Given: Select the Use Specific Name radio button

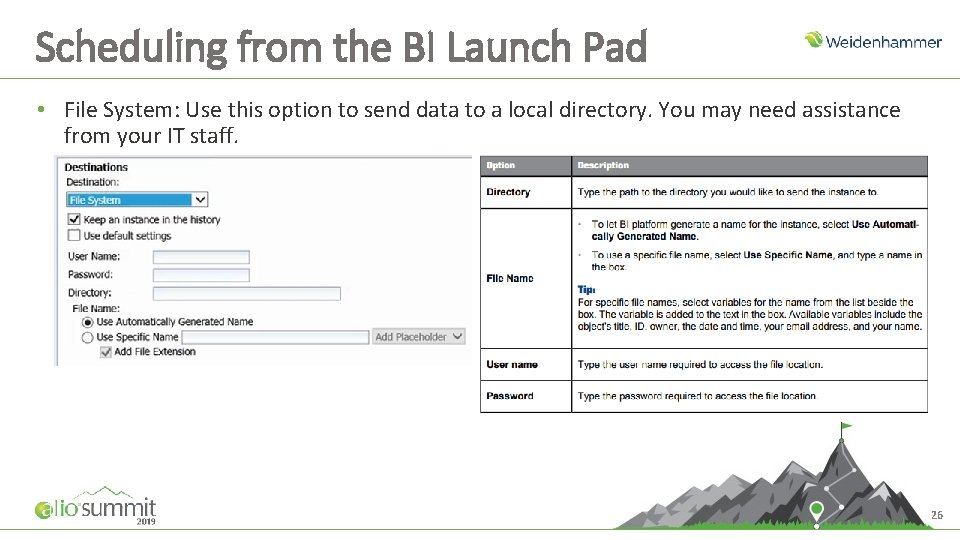Looking at the screenshot, I should tap(88, 337).
